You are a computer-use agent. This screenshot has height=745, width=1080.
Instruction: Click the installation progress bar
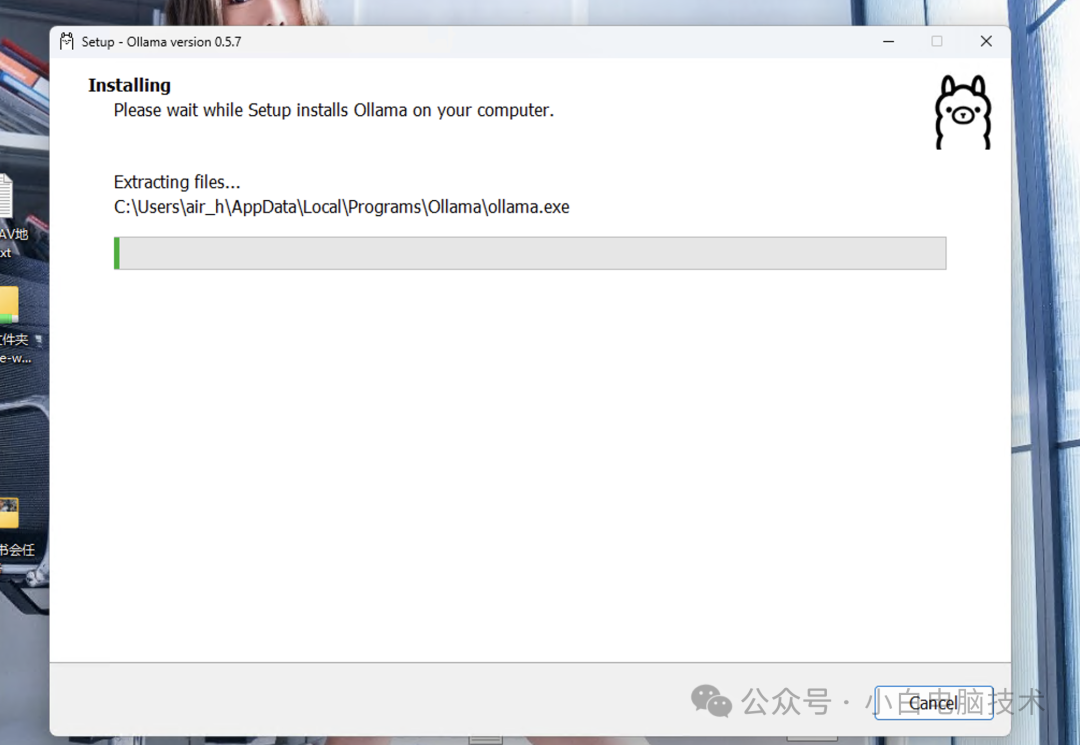click(x=530, y=253)
